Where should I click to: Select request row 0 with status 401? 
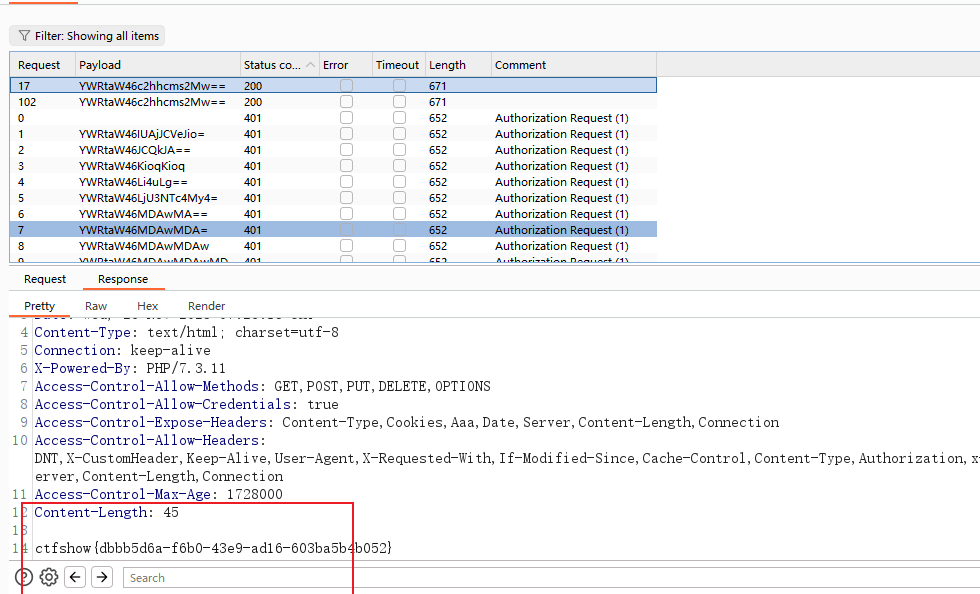pyautogui.click(x=333, y=118)
